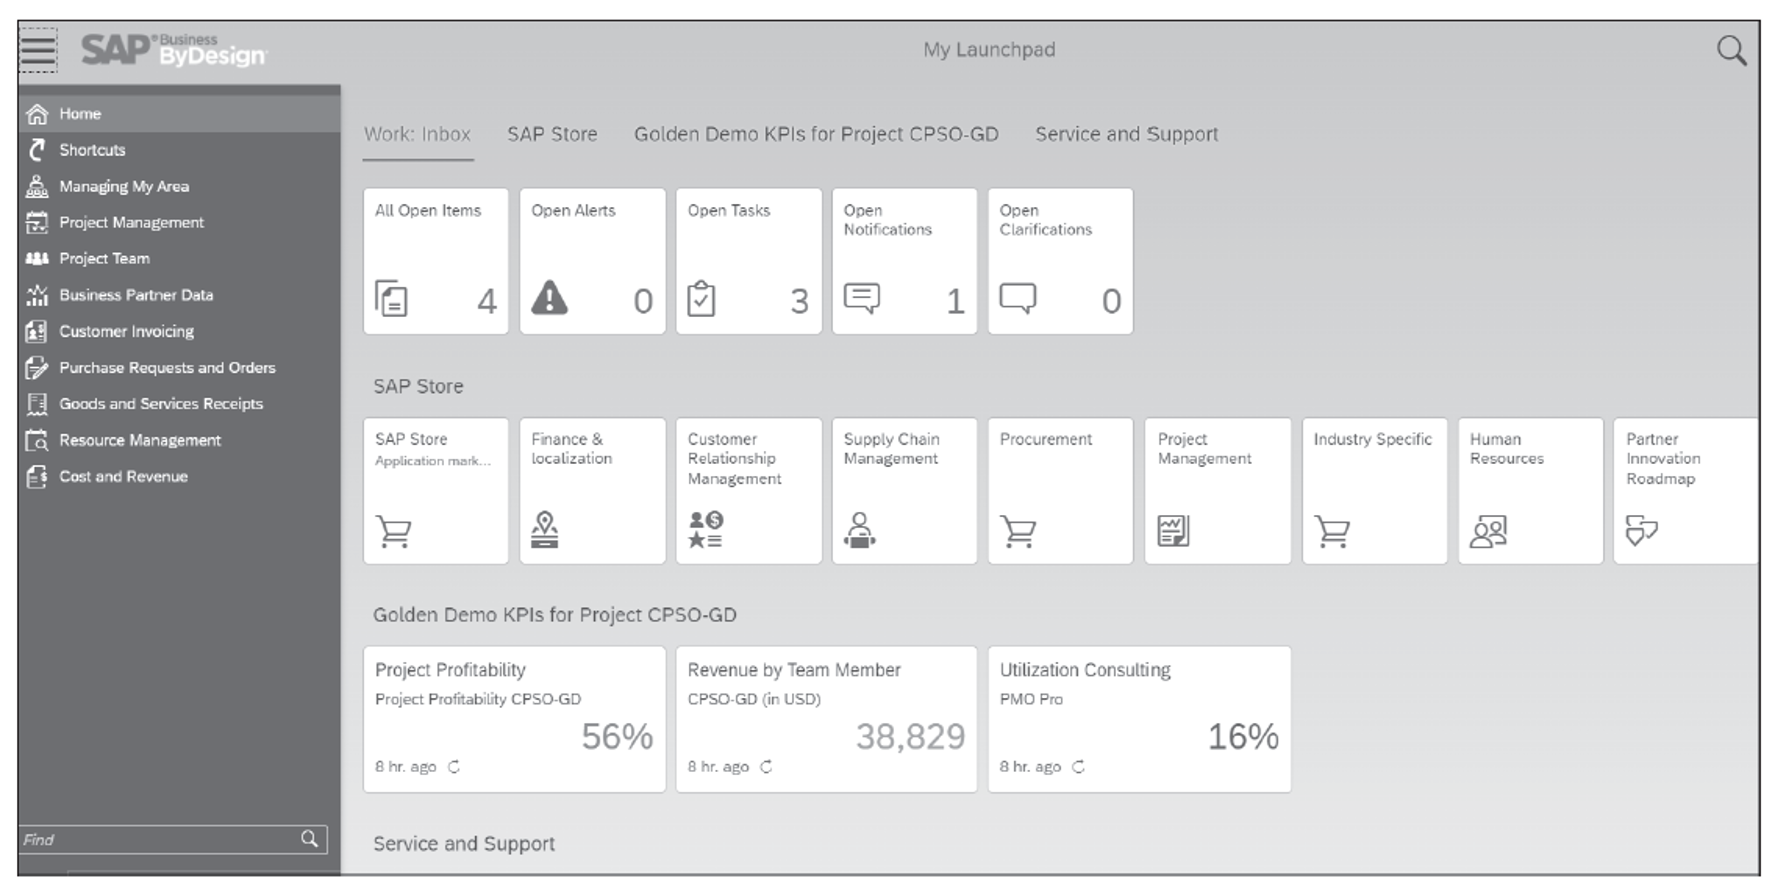Viewport: 1780px width, 893px height.
Task: Open Purchase Requests and Orders item
Action: [x=180, y=367]
